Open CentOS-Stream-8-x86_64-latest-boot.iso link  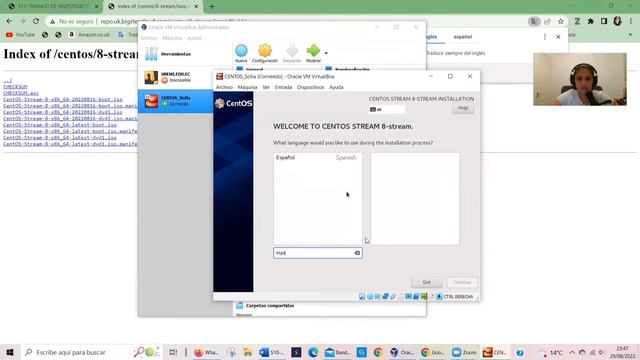[x=60, y=125]
